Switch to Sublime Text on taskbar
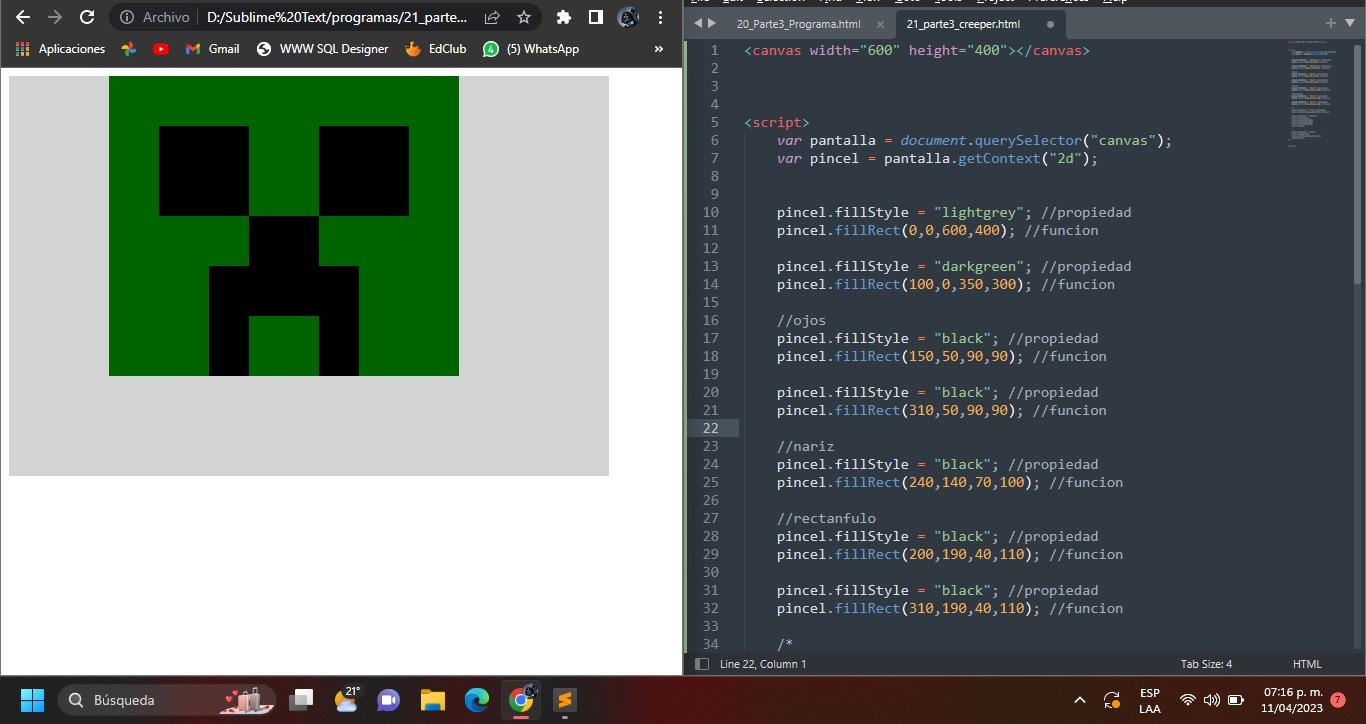1366x724 pixels. 564,700
